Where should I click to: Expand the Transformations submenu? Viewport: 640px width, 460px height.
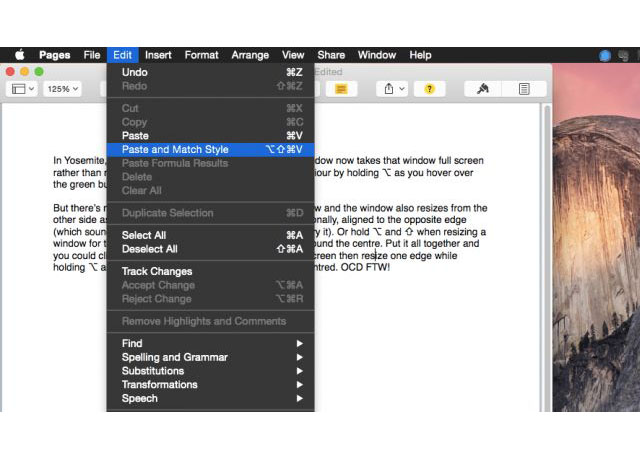[x=211, y=384]
